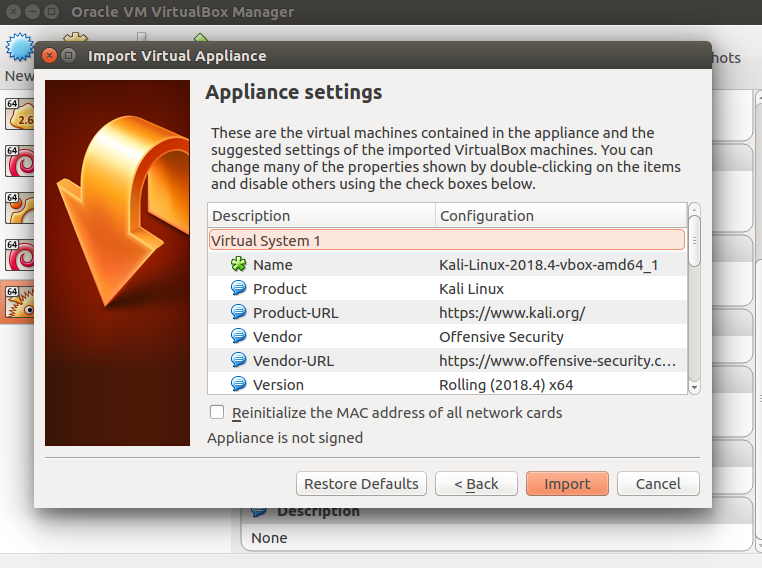Start the import with the Import button
The height and width of the screenshot is (568, 762).
pos(567,483)
